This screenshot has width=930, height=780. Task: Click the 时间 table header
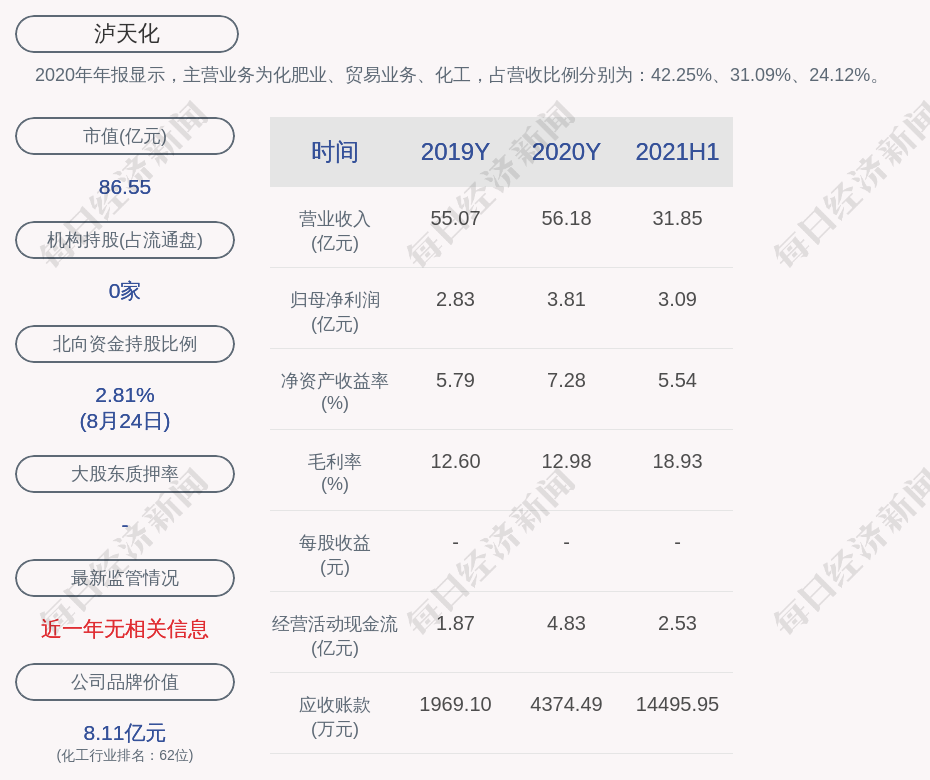click(335, 152)
